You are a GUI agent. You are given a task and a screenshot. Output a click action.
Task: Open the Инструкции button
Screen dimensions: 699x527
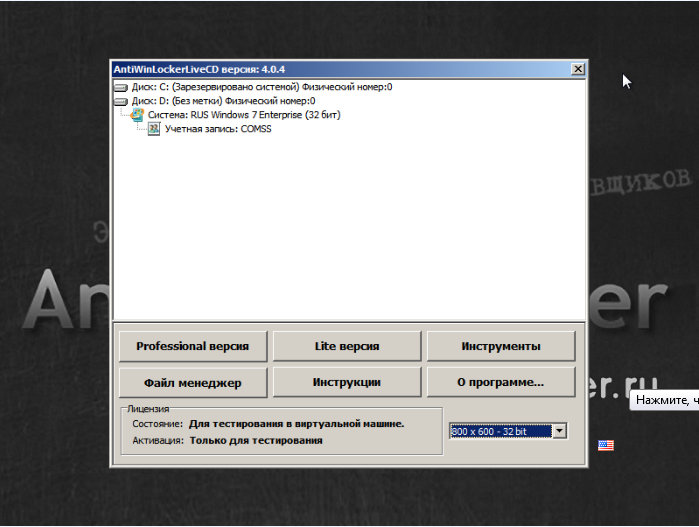347,382
